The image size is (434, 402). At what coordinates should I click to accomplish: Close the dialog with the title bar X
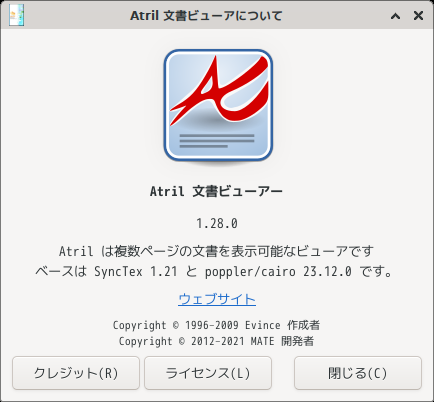click(x=418, y=15)
